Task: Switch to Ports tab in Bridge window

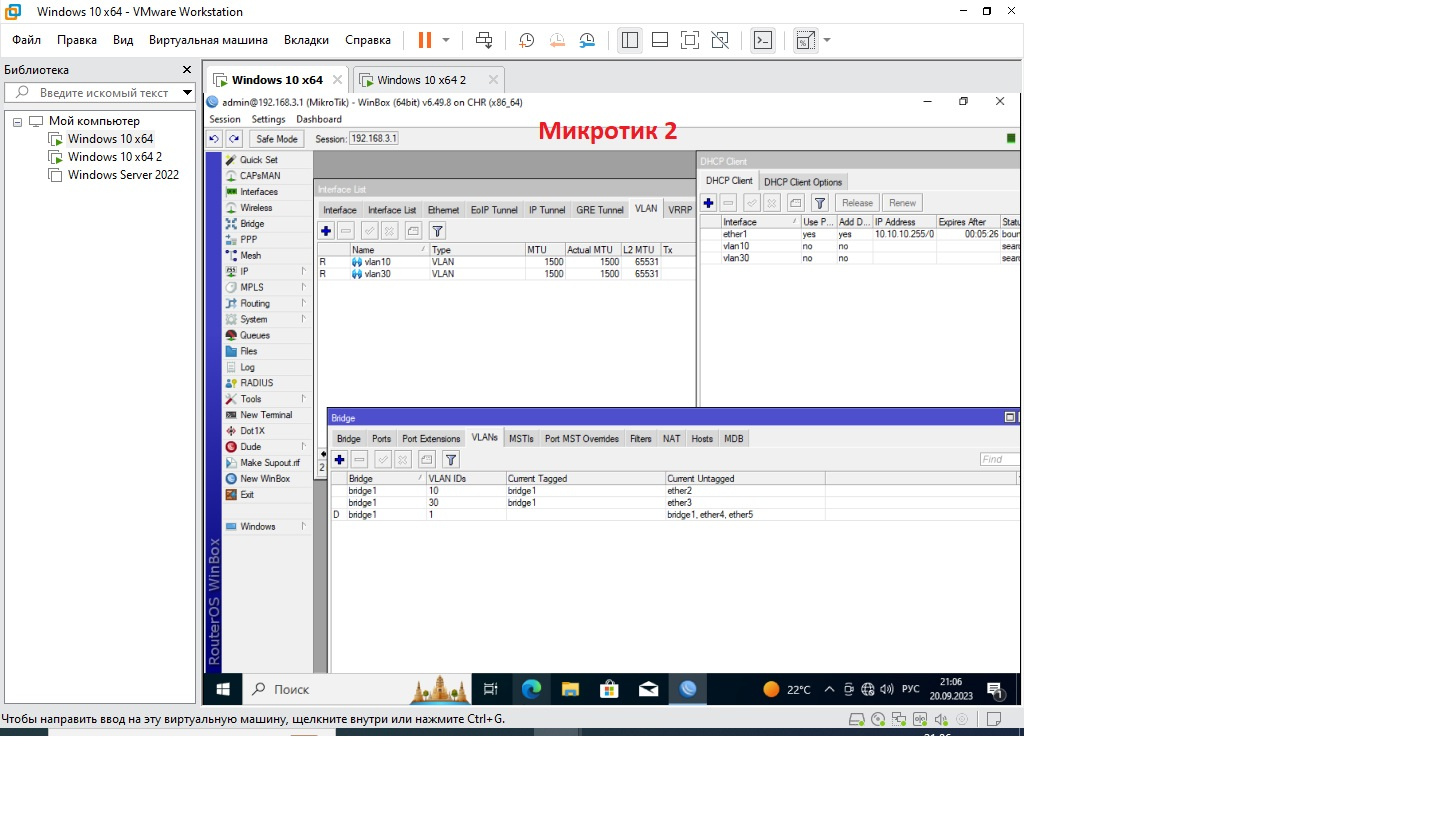Action: point(381,439)
